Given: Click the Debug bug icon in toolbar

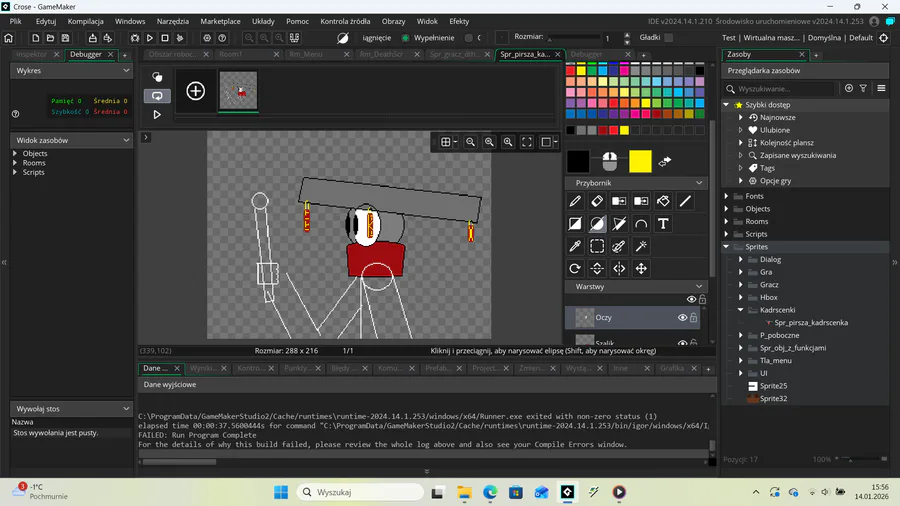Looking at the screenshot, I should tap(135, 38).
